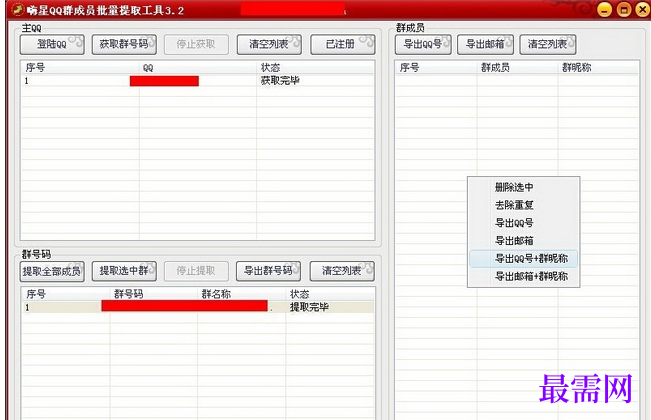The width and height of the screenshot is (651, 420).
Task: Click 序号 column header in 主QQ table
Action: click(x=80, y=68)
